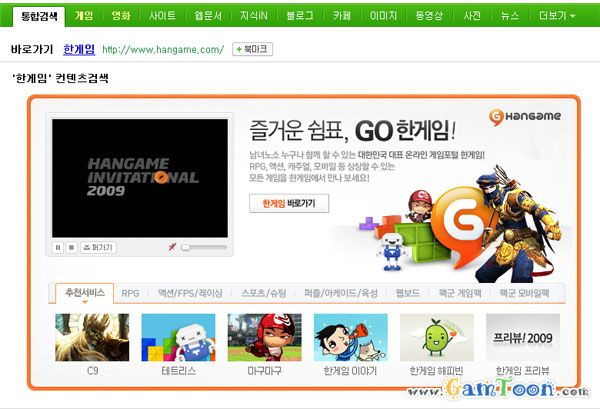
Task: Toggle the muted speaker icon
Action: pos(172,247)
